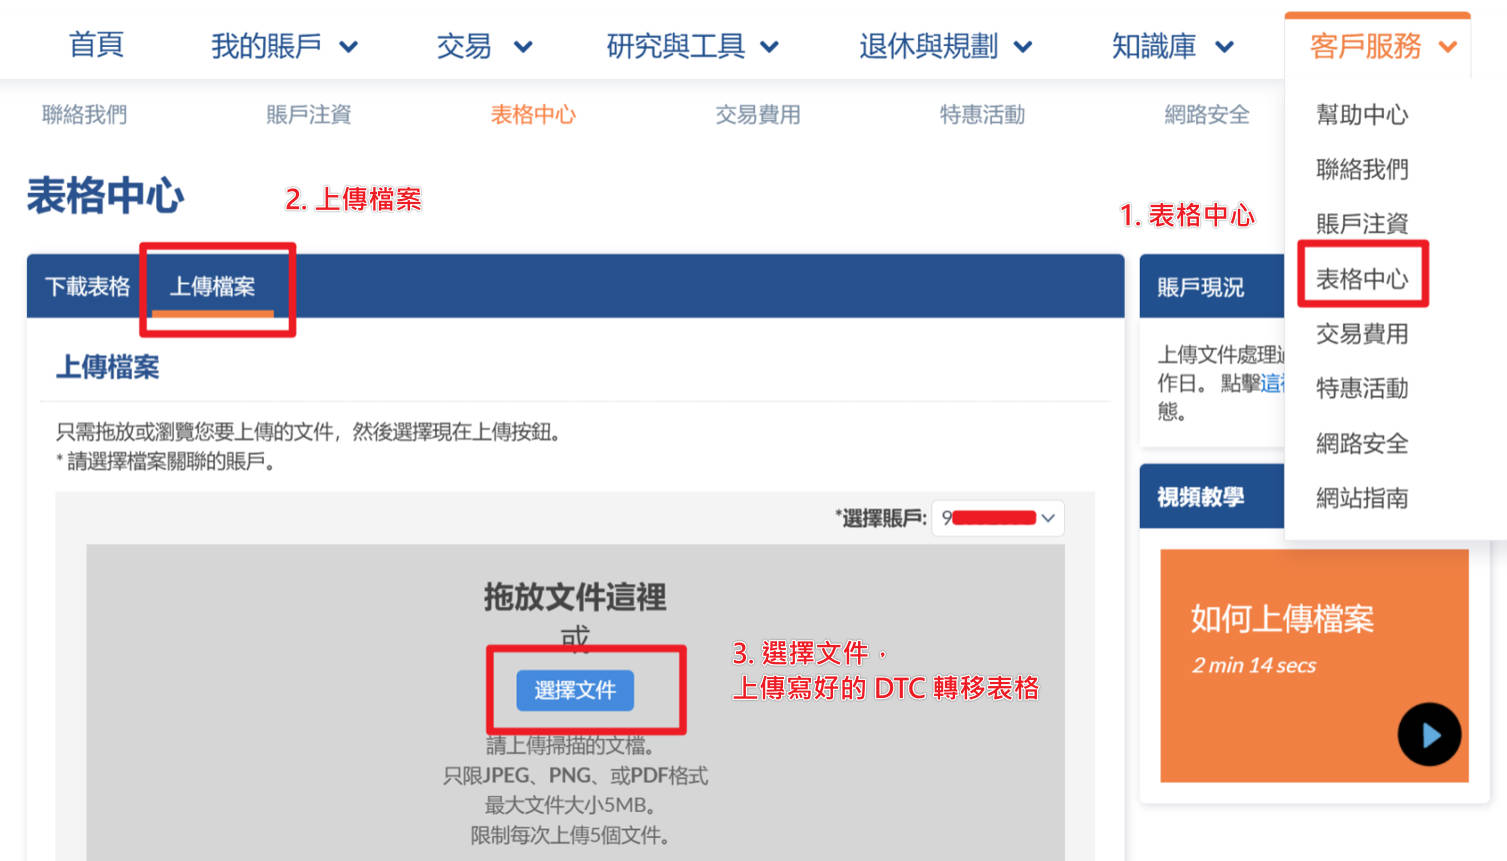The width and height of the screenshot is (1507, 861).
Task: Play the 如何上傳檔案 tutorial video
Action: [1429, 735]
